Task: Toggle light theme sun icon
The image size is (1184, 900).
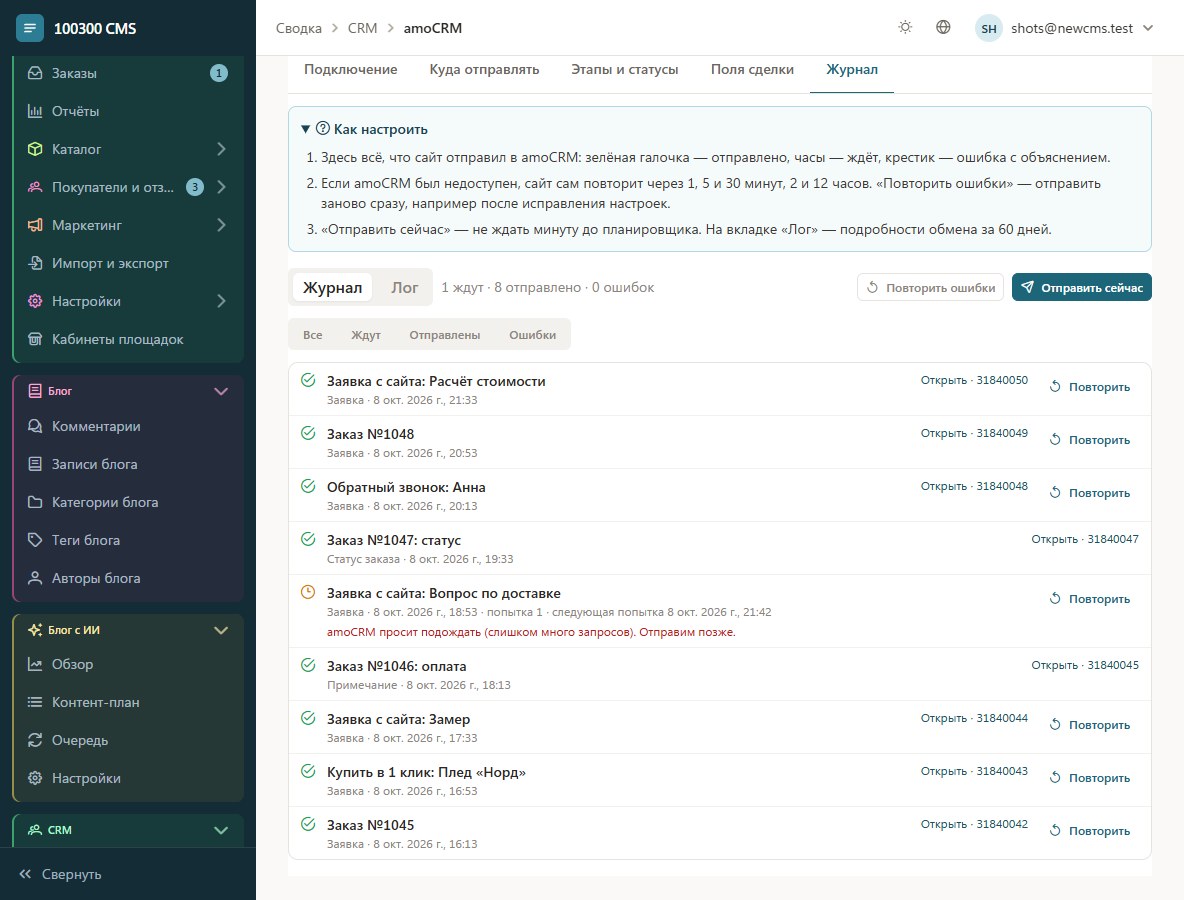Action: coord(905,27)
